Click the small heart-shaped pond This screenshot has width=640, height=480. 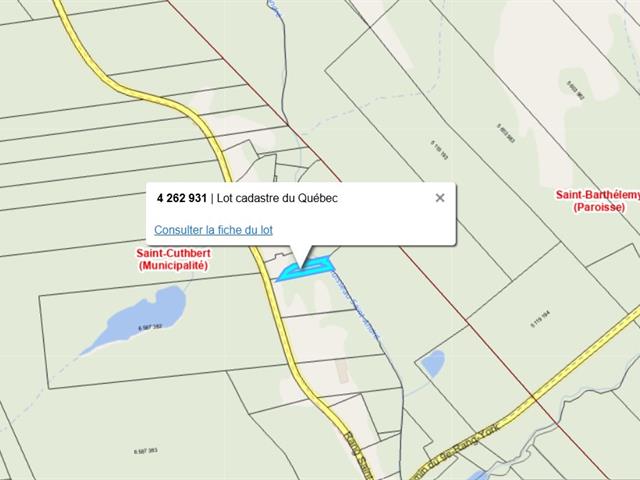tap(433, 363)
